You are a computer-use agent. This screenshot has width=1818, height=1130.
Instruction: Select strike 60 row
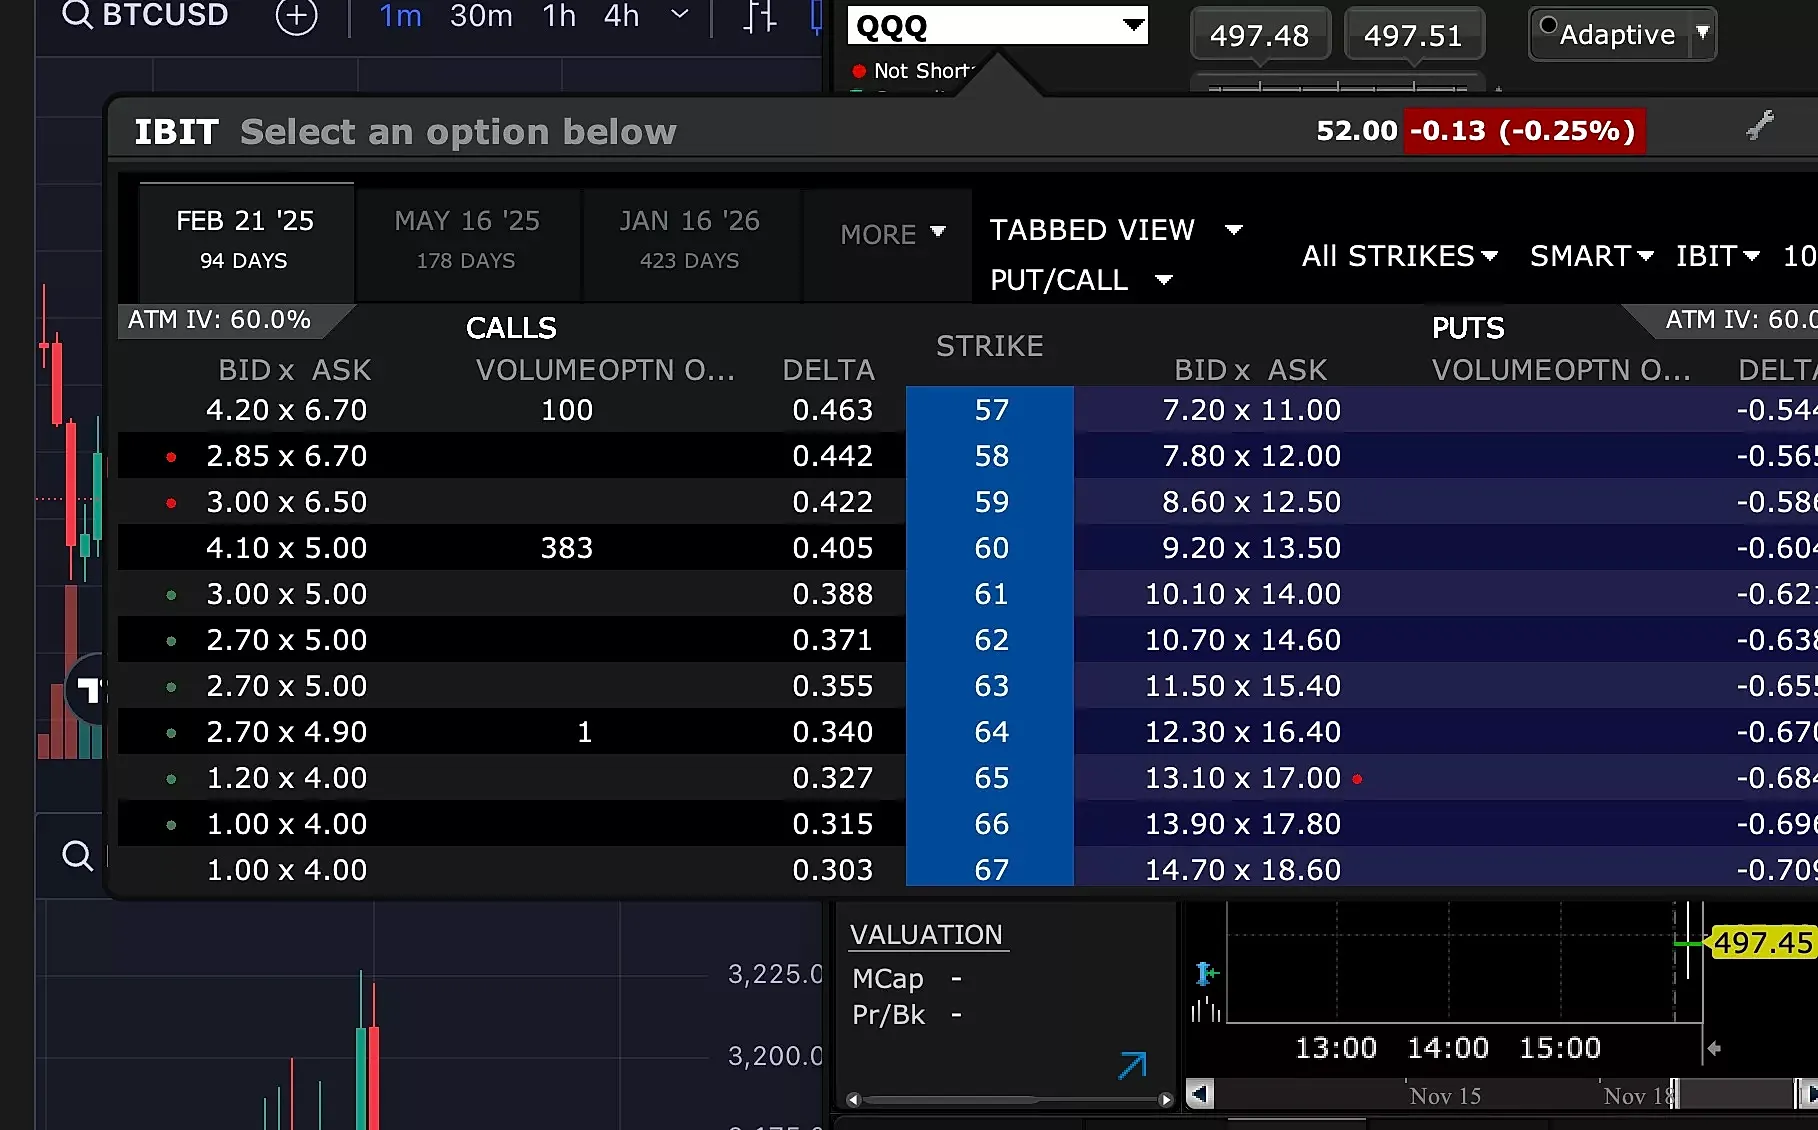(x=991, y=548)
